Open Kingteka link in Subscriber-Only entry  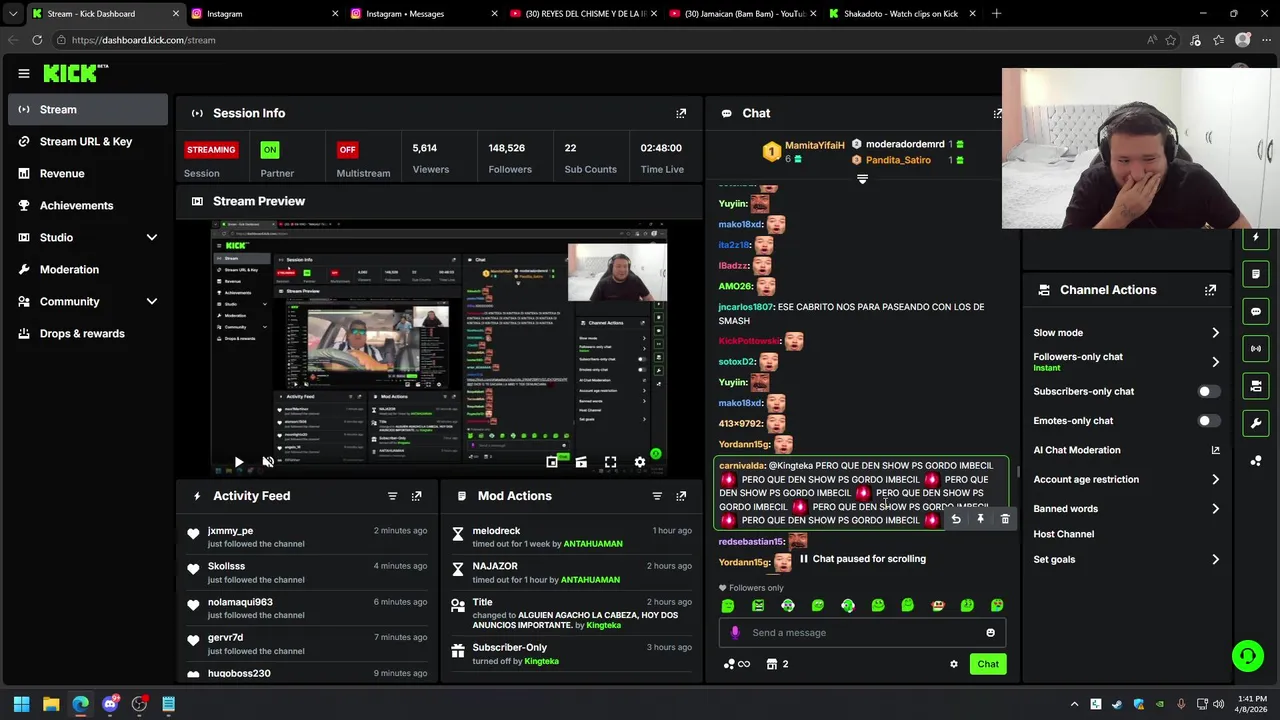point(541,661)
